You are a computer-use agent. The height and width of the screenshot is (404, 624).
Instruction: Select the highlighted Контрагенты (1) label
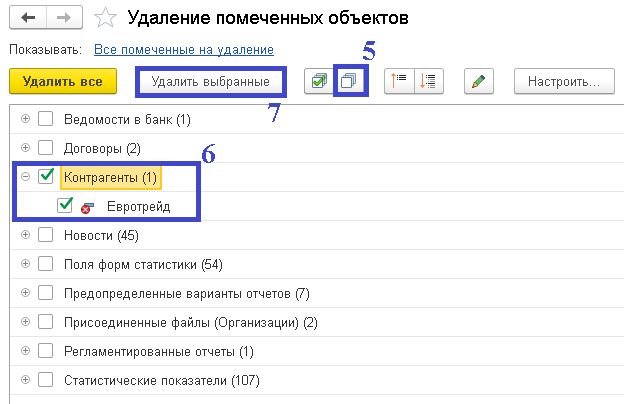click(x=111, y=178)
